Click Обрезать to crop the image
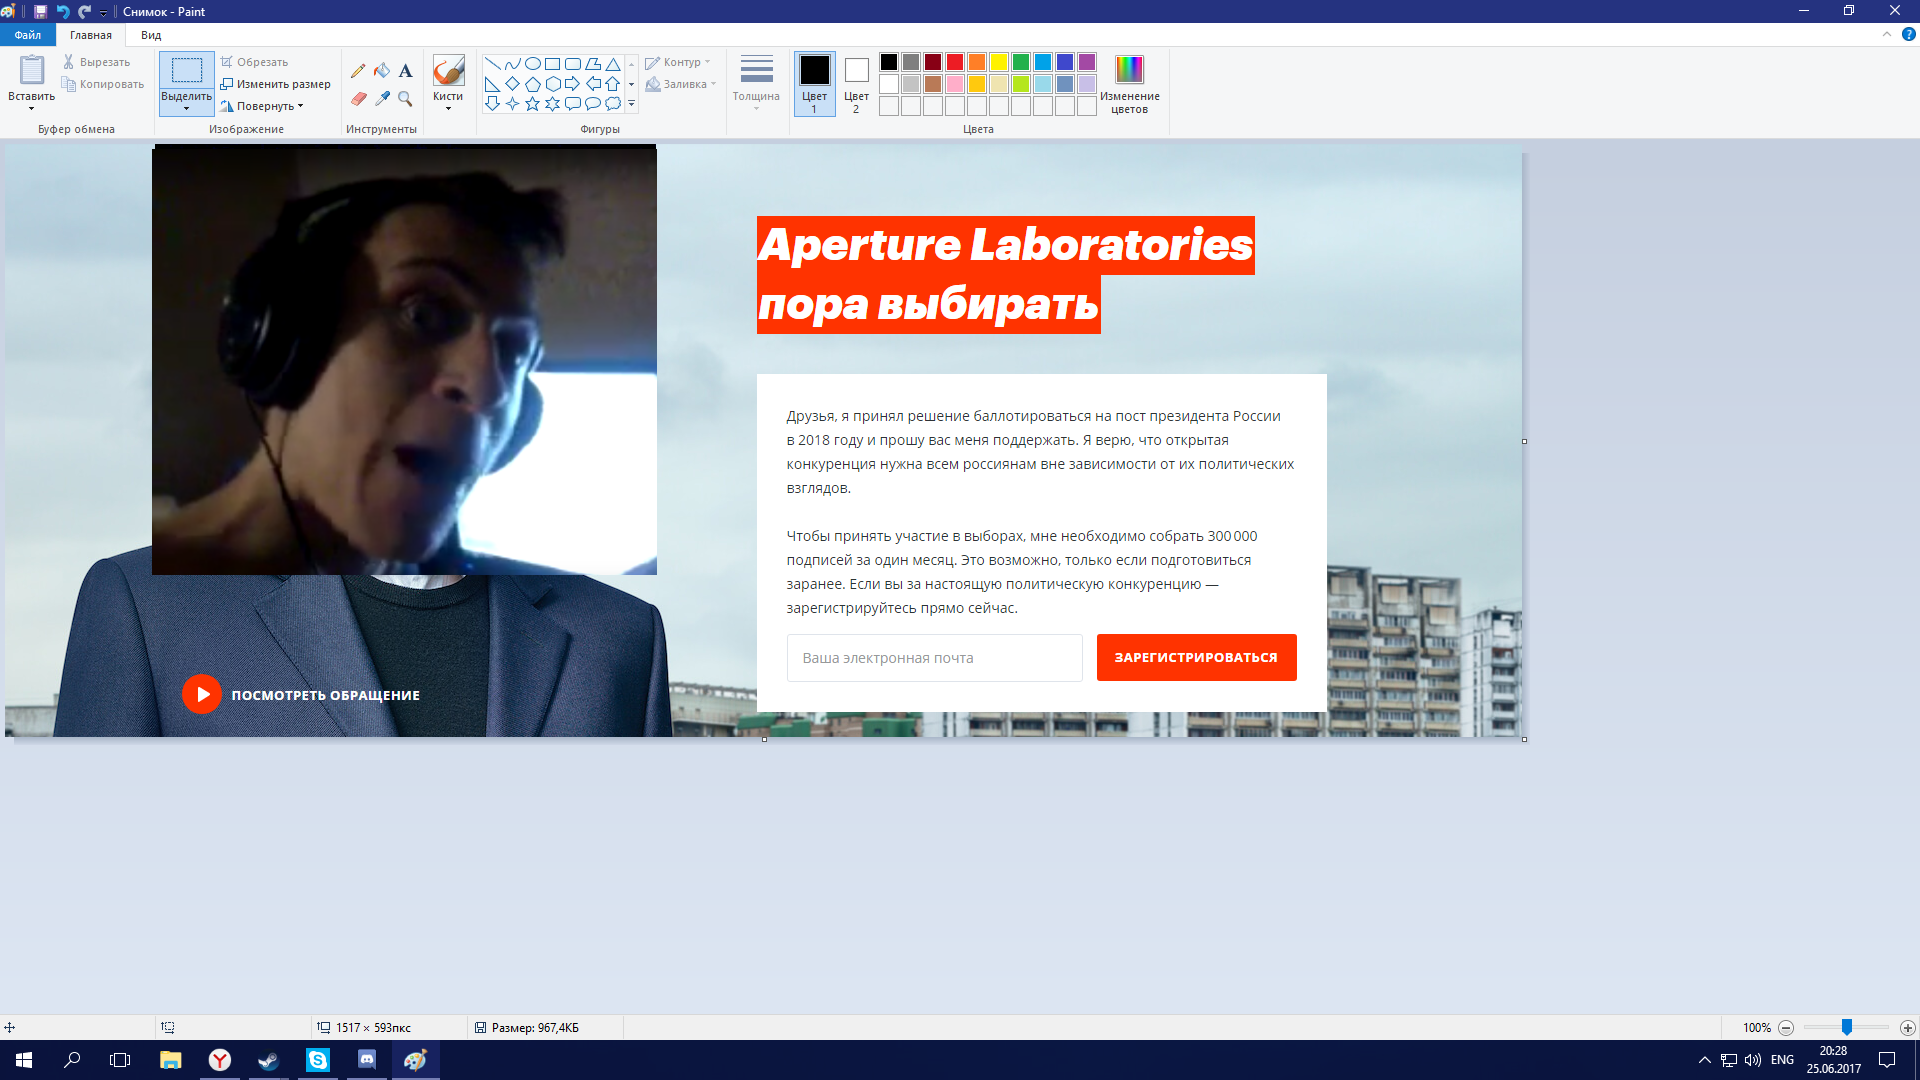Viewport: 1920px width, 1080px height. [x=254, y=62]
